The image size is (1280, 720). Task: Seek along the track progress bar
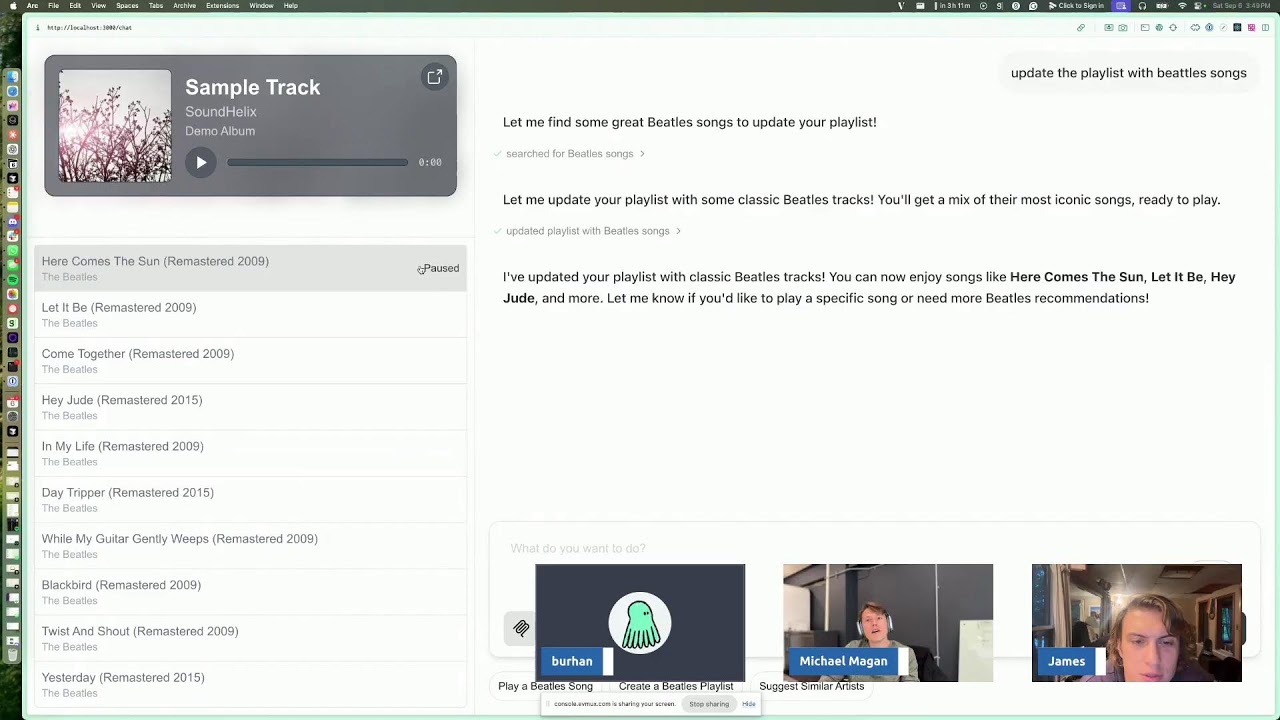tap(317, 162)
